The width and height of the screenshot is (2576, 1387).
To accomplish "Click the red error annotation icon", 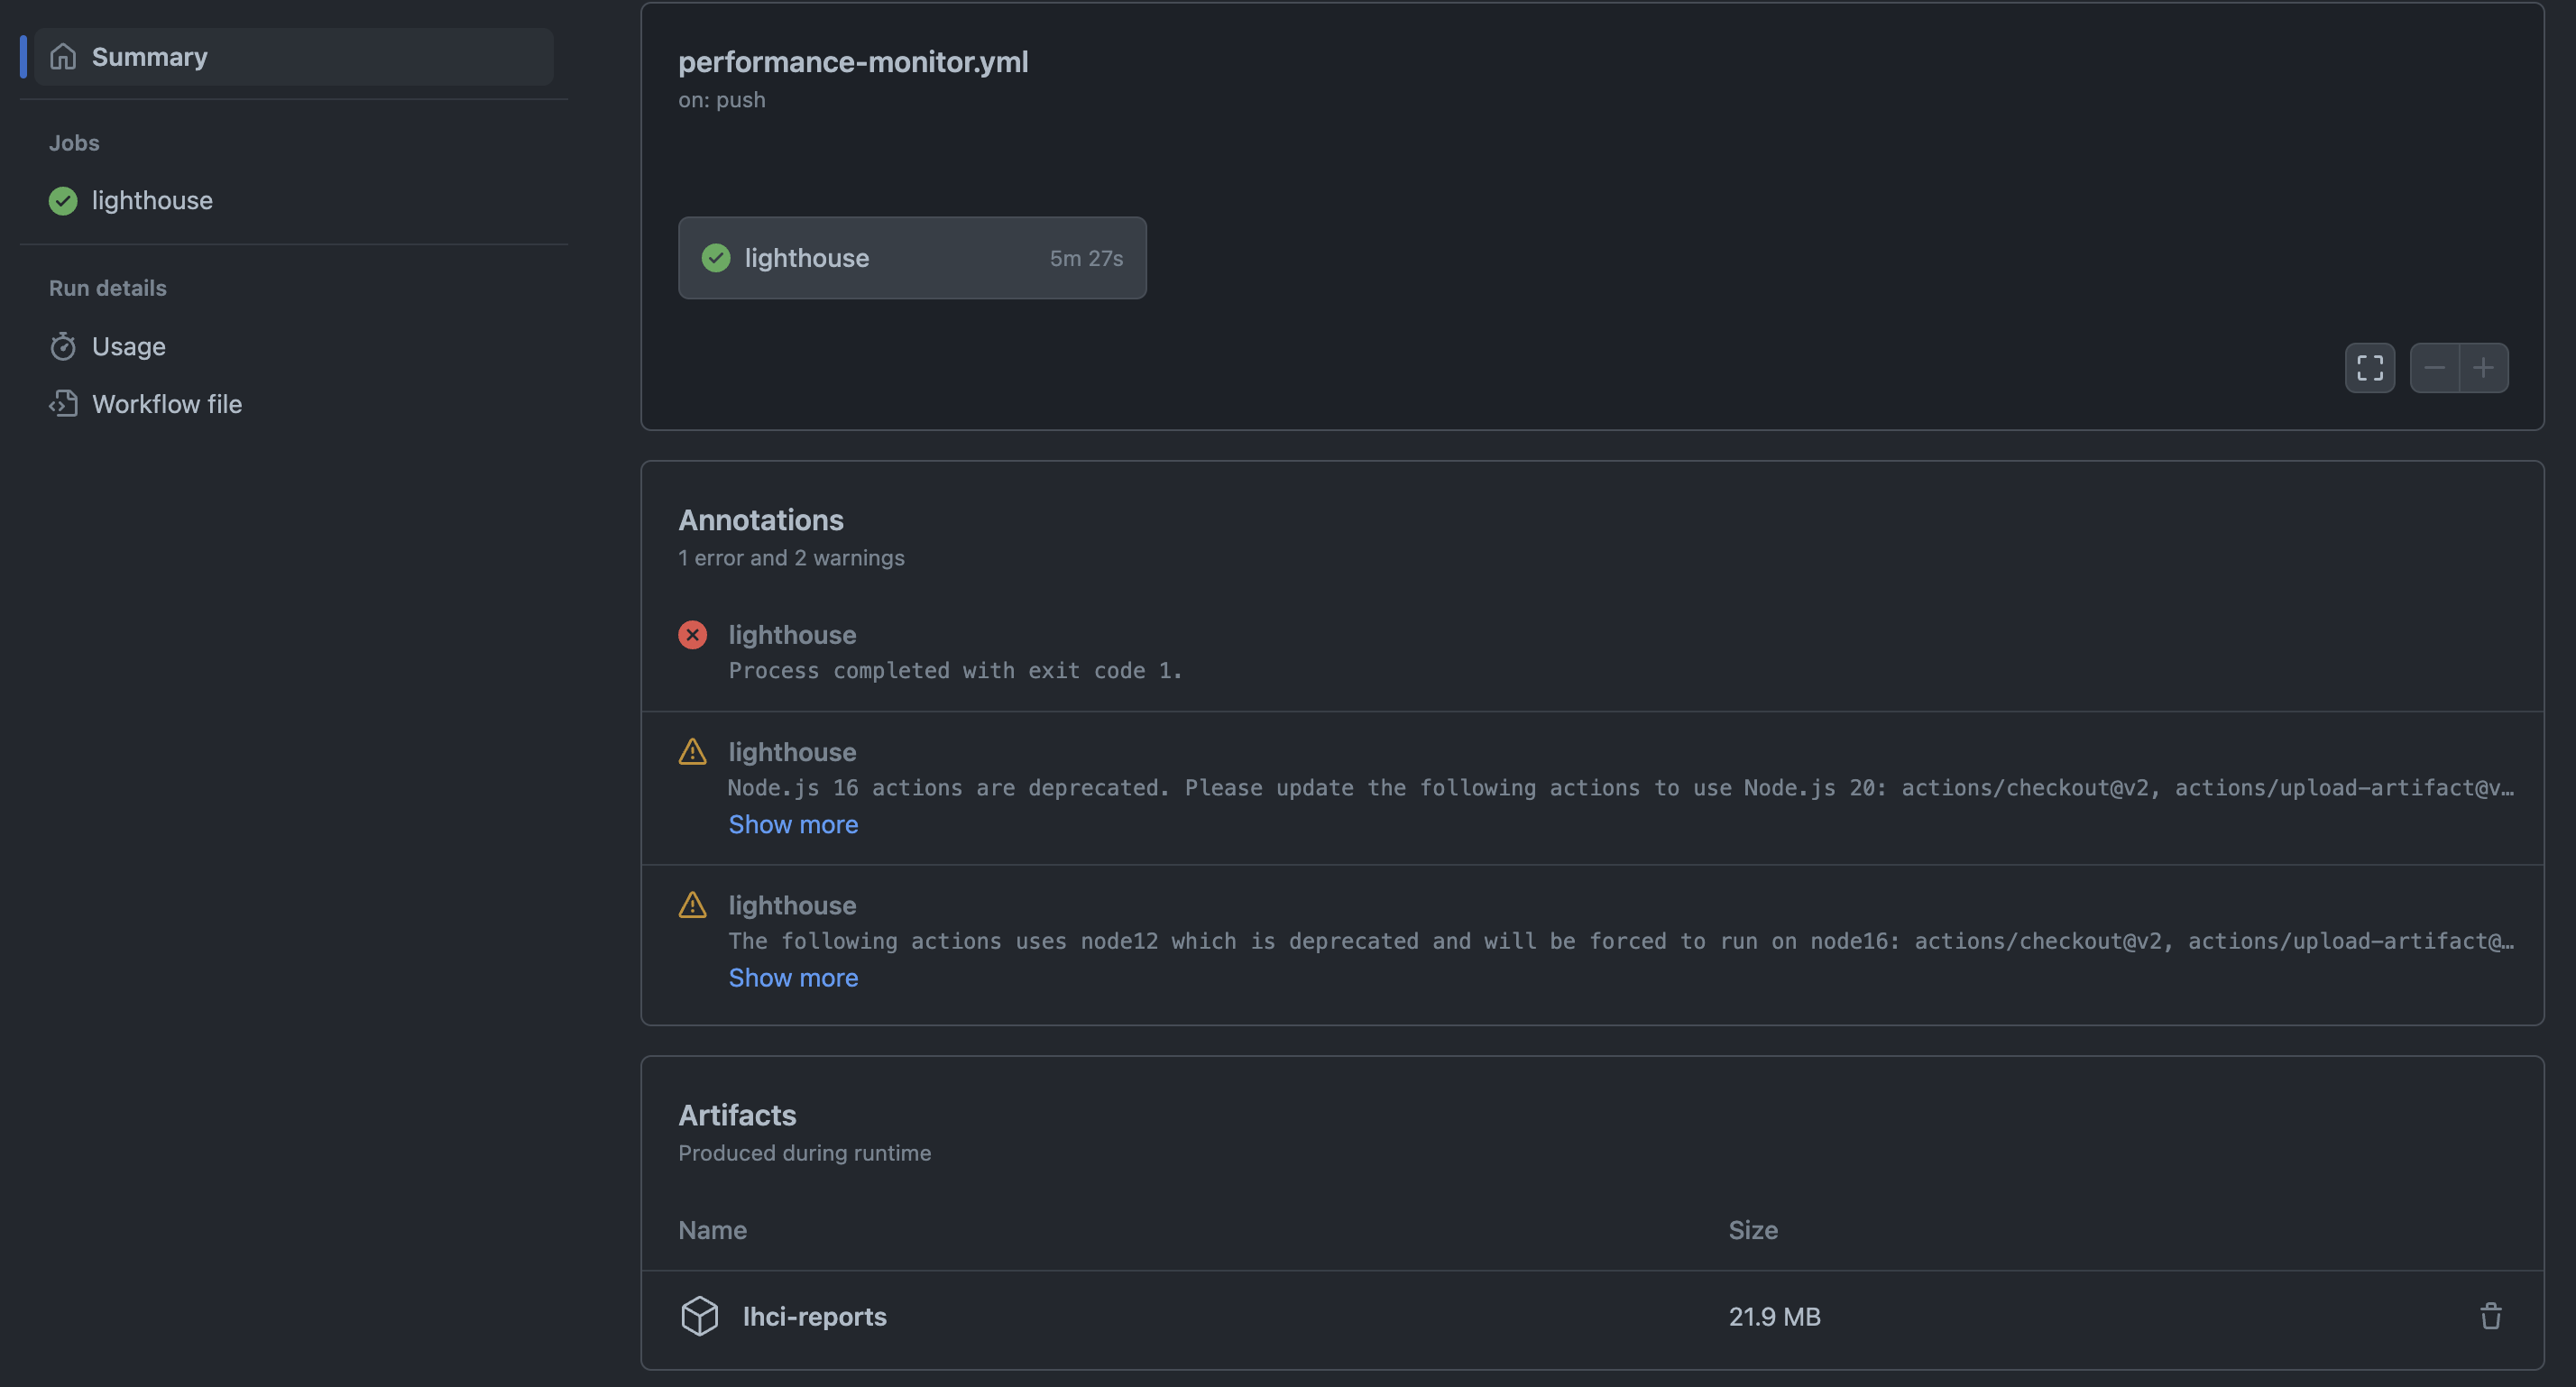I will pos(692,635).
